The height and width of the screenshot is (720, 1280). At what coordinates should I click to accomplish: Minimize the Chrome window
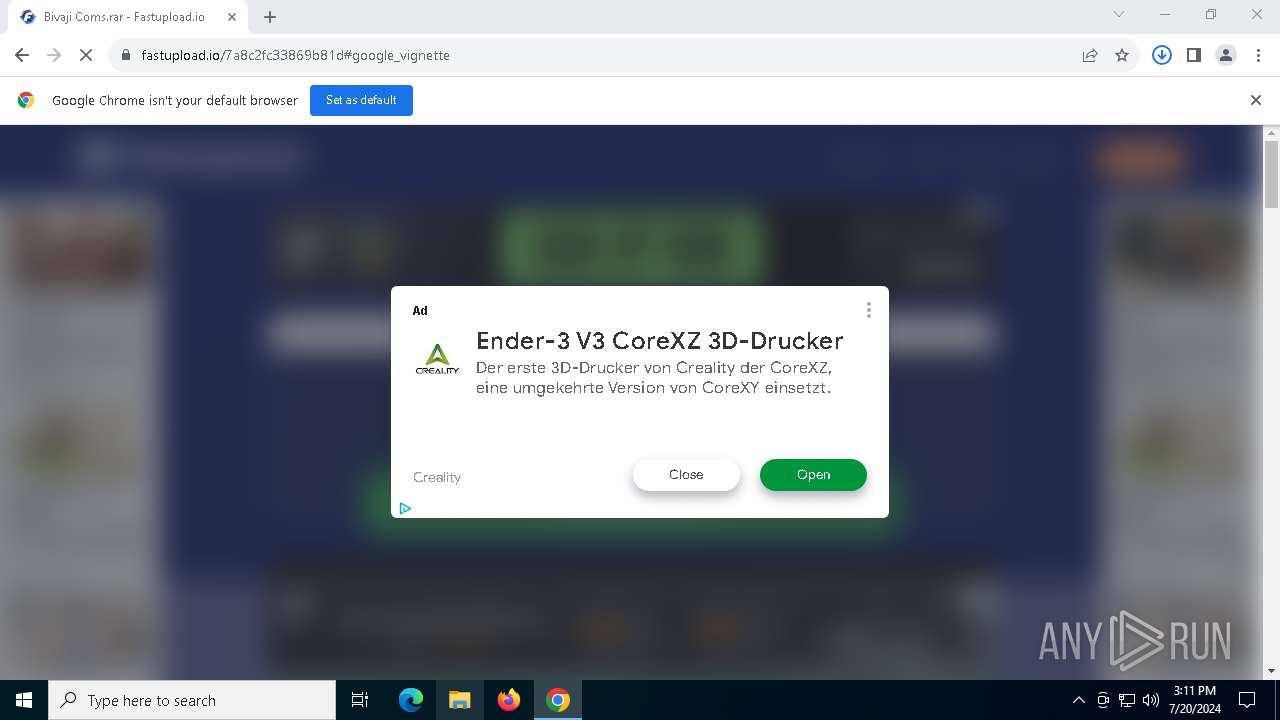coord(1165,14)
